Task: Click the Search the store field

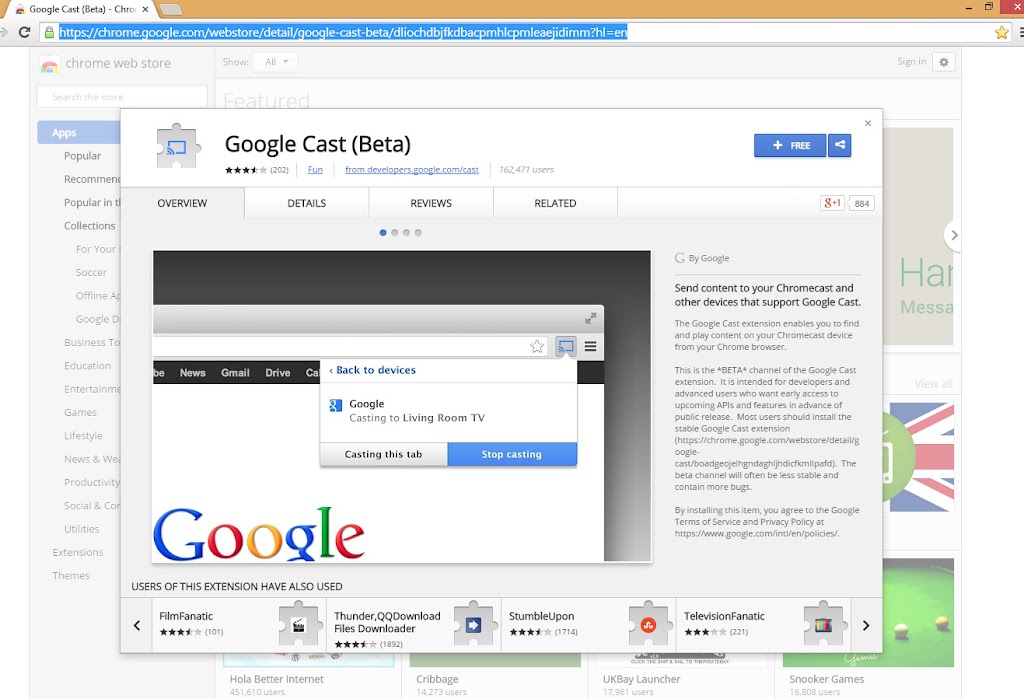Action: 122,97
